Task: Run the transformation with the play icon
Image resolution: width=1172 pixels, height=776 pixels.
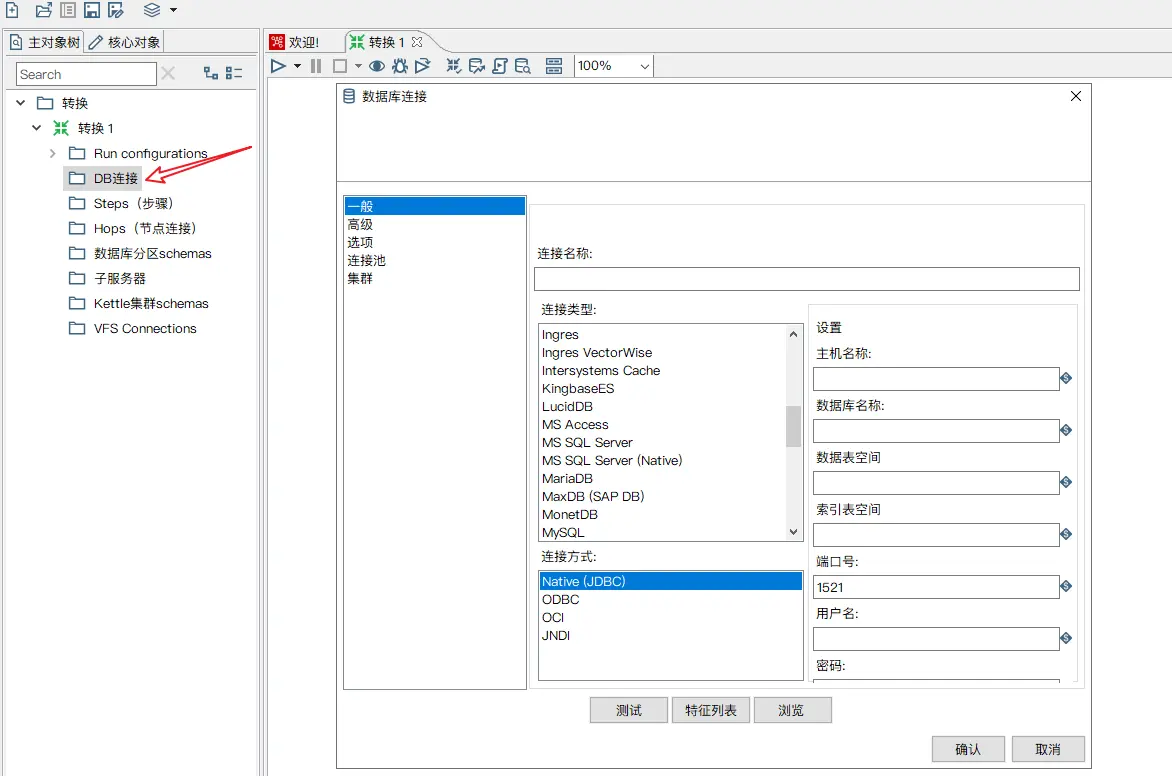Action: pos(278,66)
